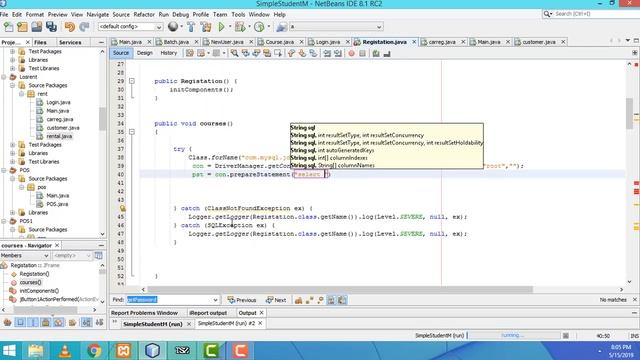Toggle Wrap Around in Find bar
Screen dimensions: 640x360
(x=342, y=300)
